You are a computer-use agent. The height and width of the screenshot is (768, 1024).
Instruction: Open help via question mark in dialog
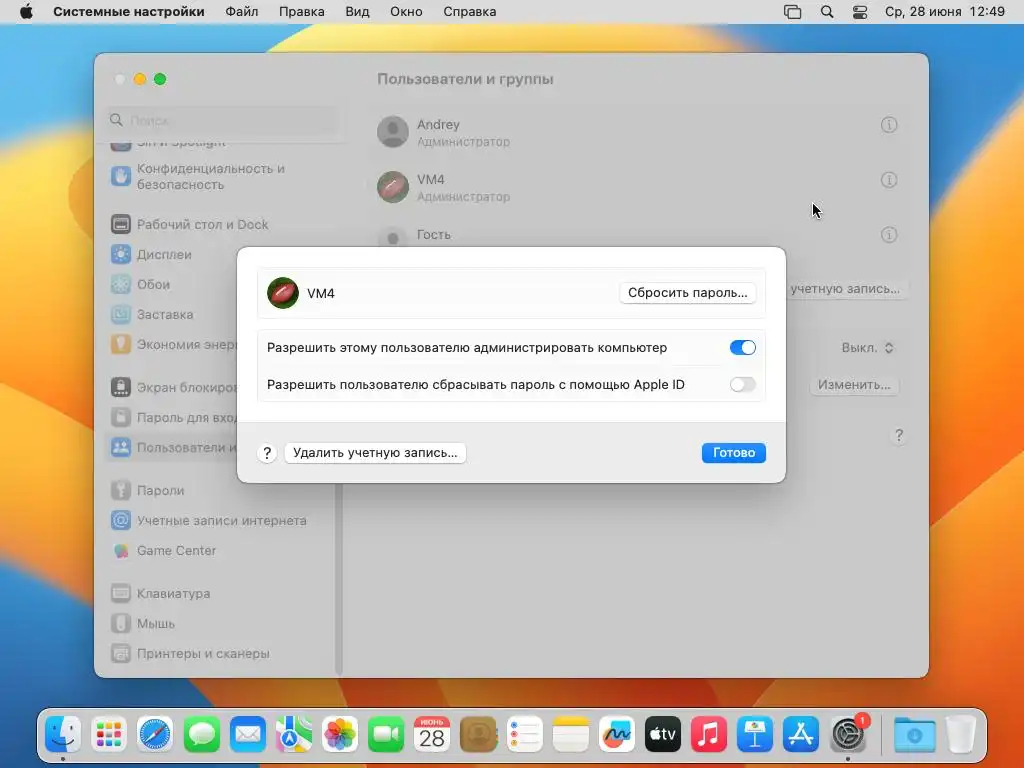[x=266, y=453]
